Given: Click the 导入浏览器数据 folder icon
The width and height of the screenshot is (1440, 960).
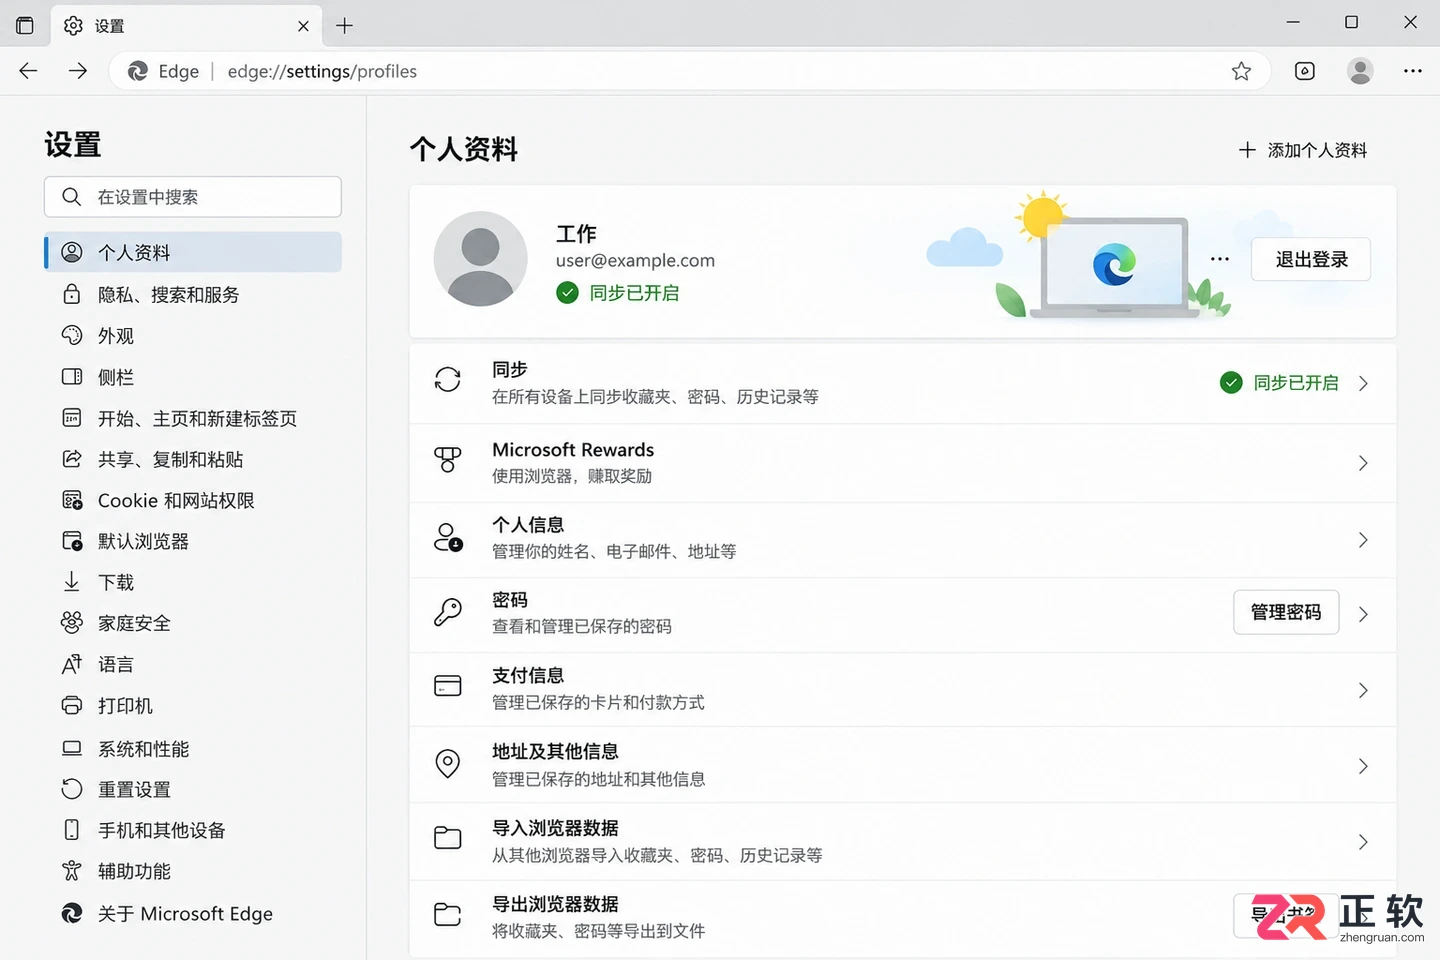Looking at the screenshot, I should click(448, 838).
